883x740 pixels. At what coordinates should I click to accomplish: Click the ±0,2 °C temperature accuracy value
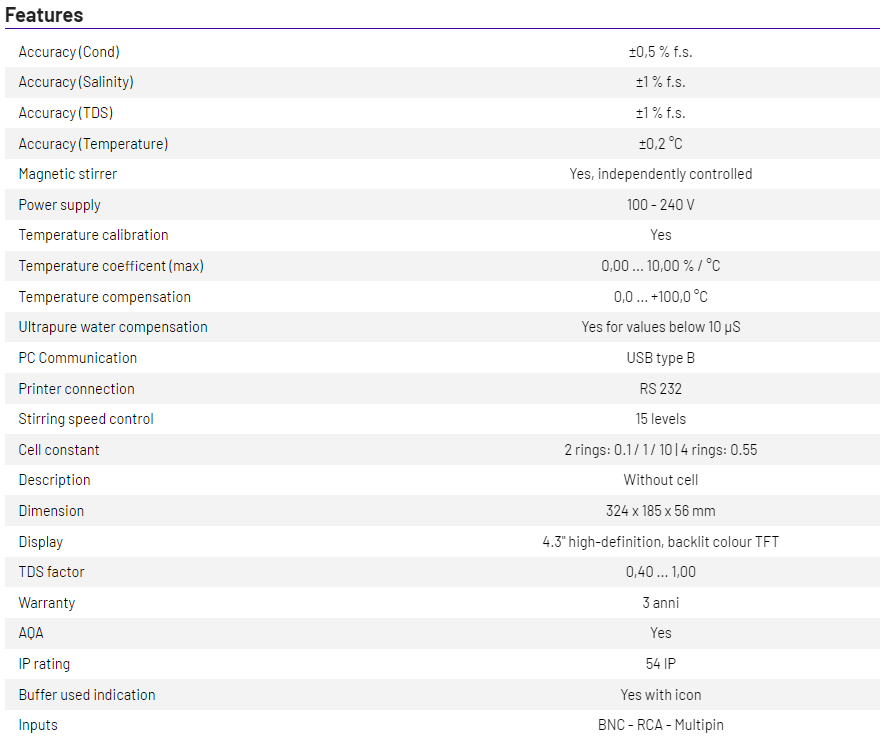(x=660, y=144)
